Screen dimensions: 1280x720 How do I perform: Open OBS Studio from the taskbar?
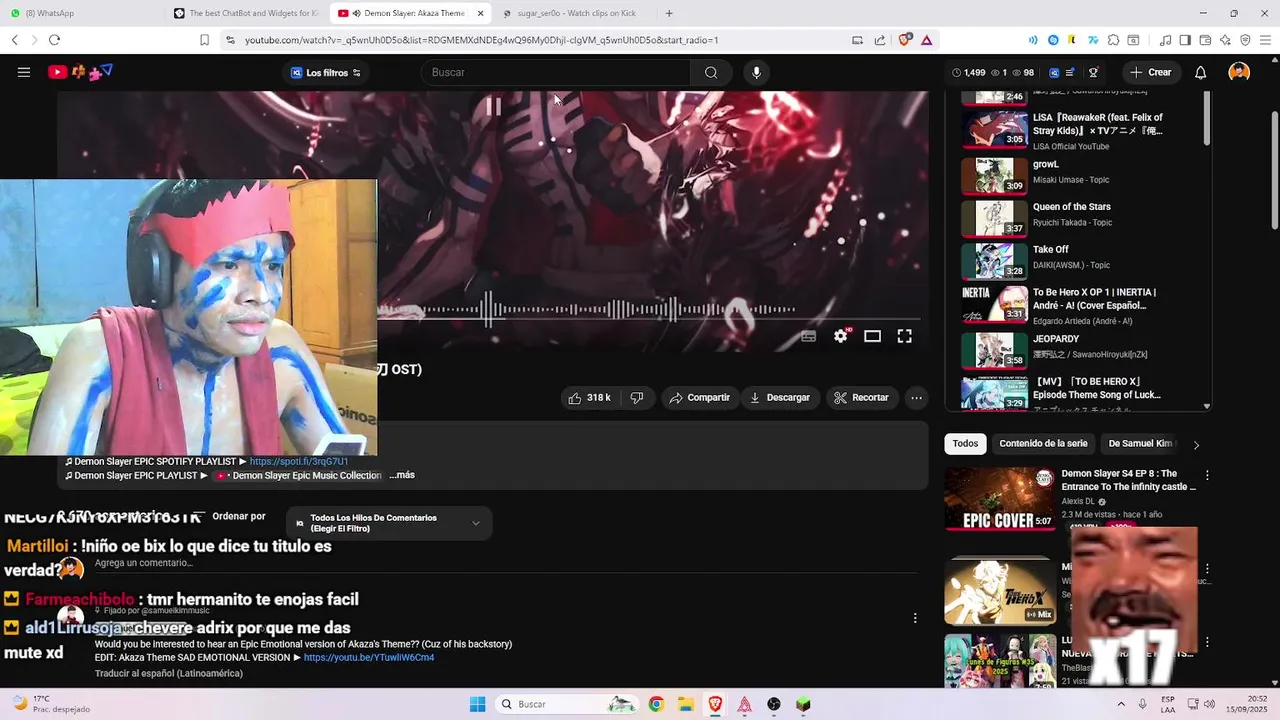(774, 704)
